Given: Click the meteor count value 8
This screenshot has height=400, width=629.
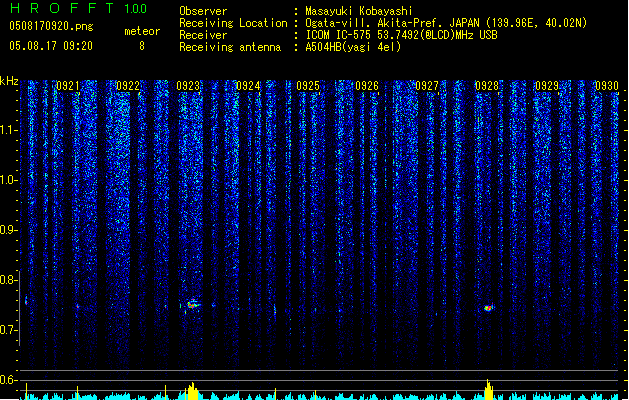Looking at the screenshot, I should (142, 46).
